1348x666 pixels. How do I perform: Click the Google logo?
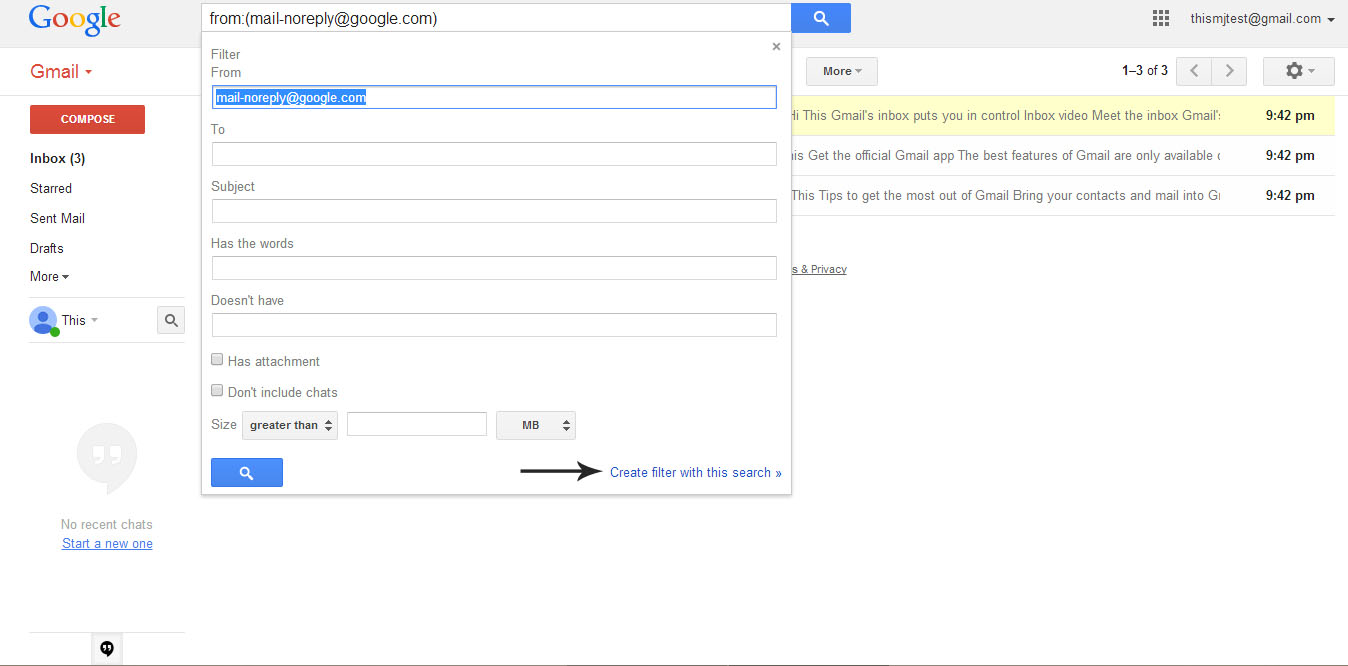[75, 19]
